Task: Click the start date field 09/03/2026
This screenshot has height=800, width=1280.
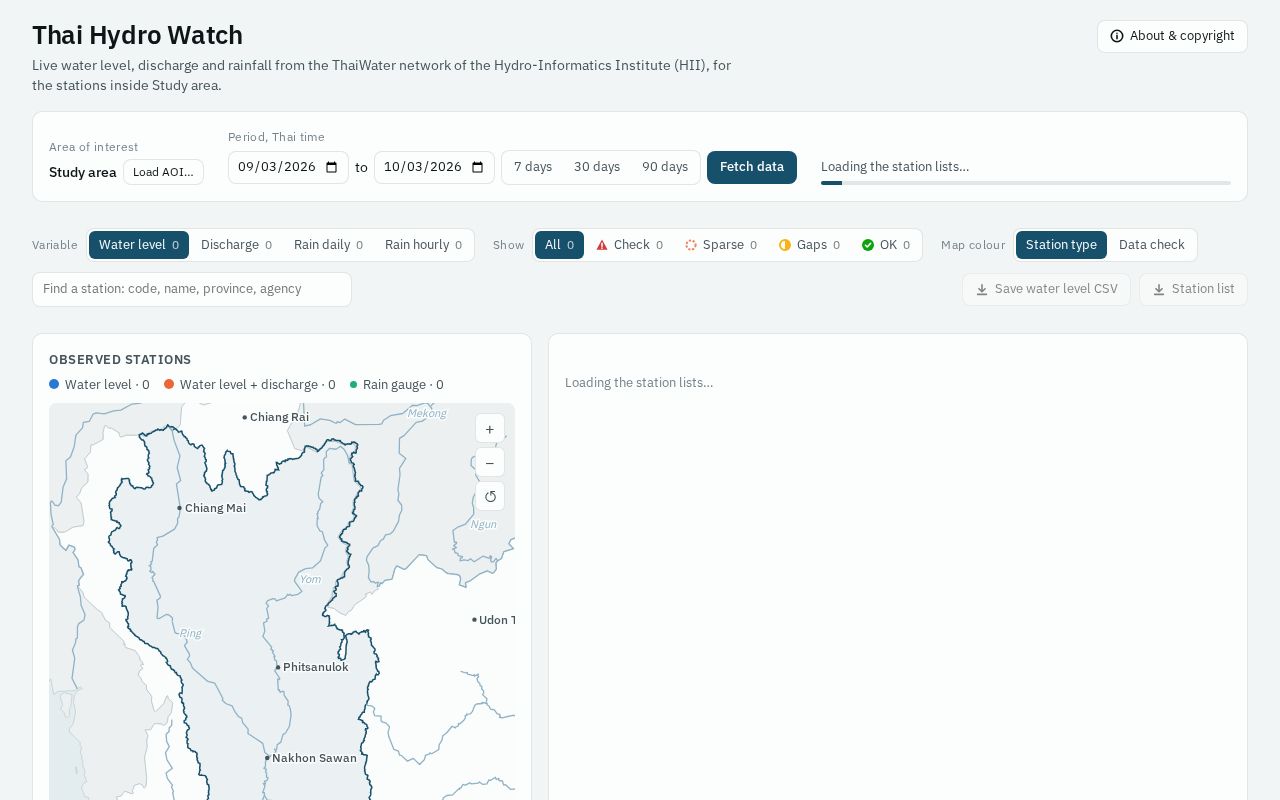Action: click(288, 167)
